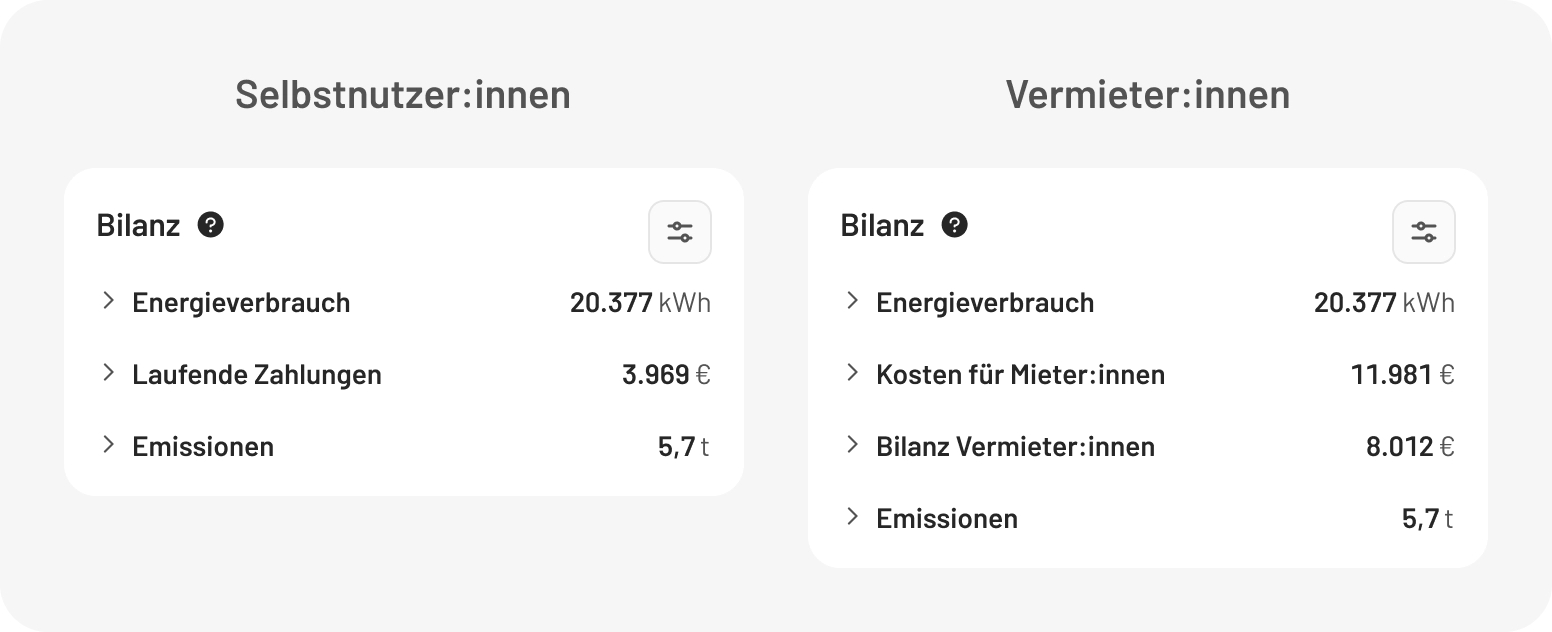Image resolution: width=1552 pixels, height=632 pixels.
Task: Click help question mark beside Selbstnutzer:innen Bilanz
Action: pos(211,225)
